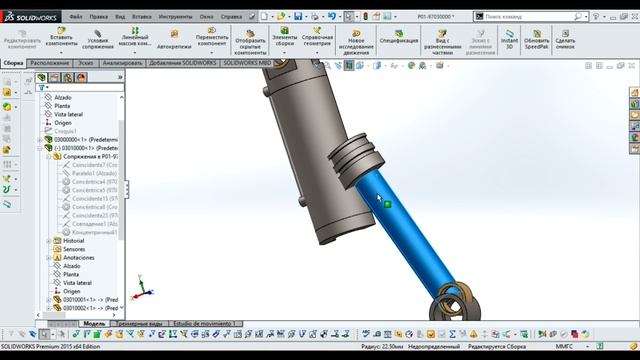Open dropdown arrow under Элементы сборки
This screenshot has width=640, height=360.
(284, 53)
